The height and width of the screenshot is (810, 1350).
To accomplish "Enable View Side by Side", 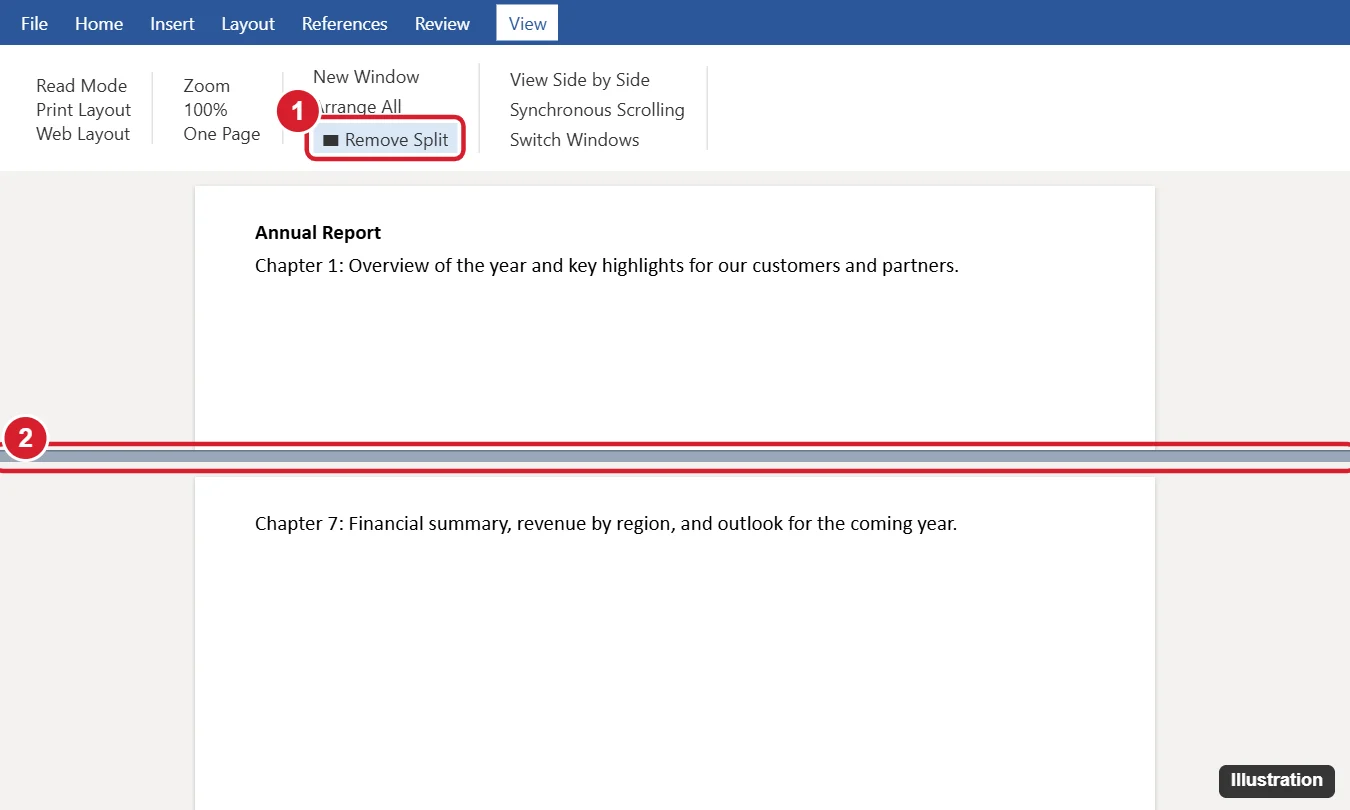I will click(x=580, y=80).
